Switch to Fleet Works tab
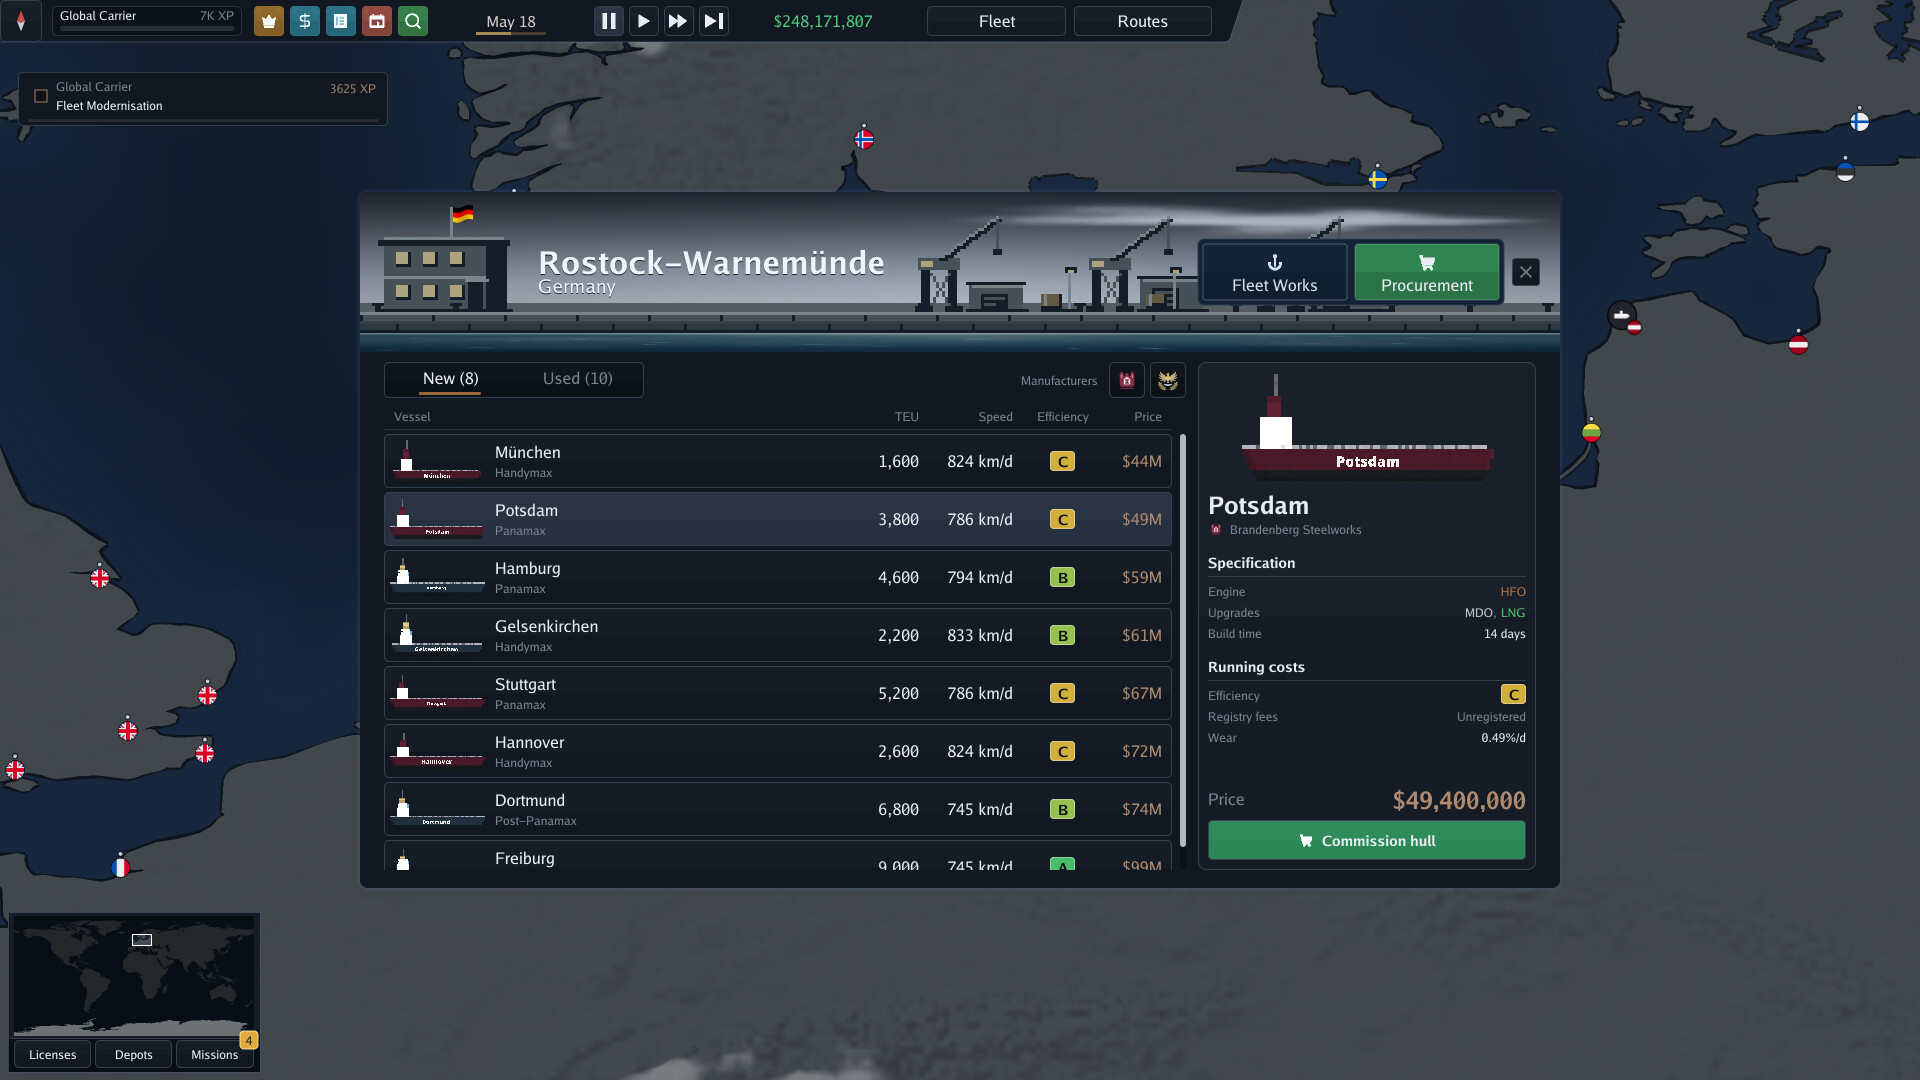The width and height of the screenshot is (1920, 1080). pyautogui.click(x=1274, y=272)
